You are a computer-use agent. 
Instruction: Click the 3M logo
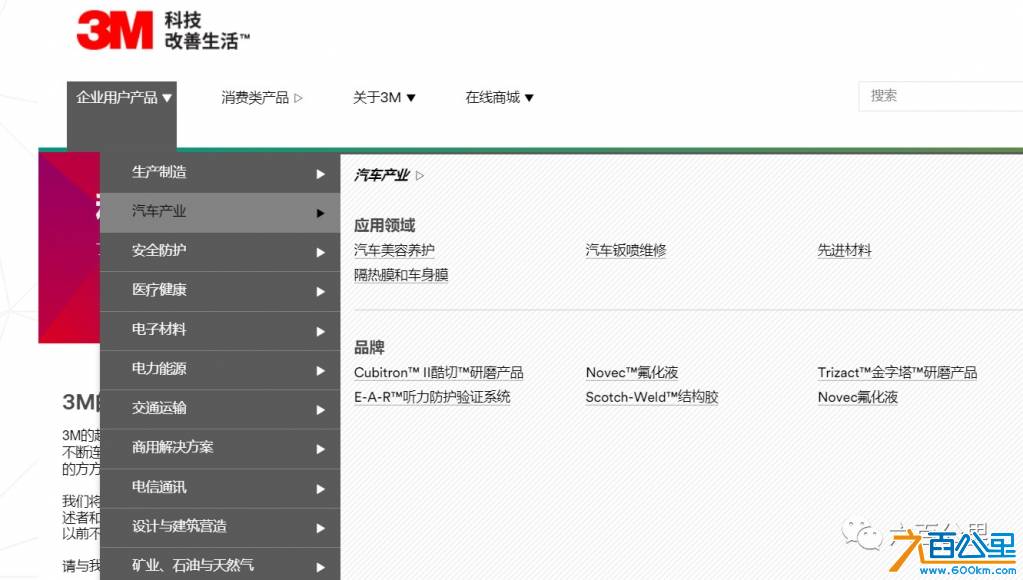tap(115, 30)
